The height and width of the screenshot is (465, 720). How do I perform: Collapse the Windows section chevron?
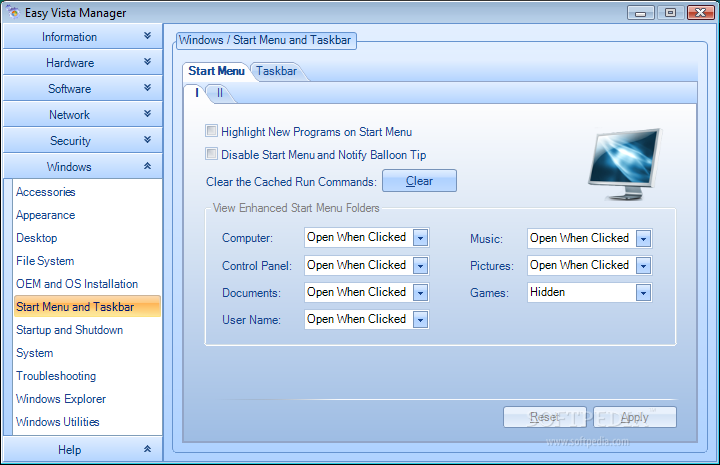tap(147, 166)
